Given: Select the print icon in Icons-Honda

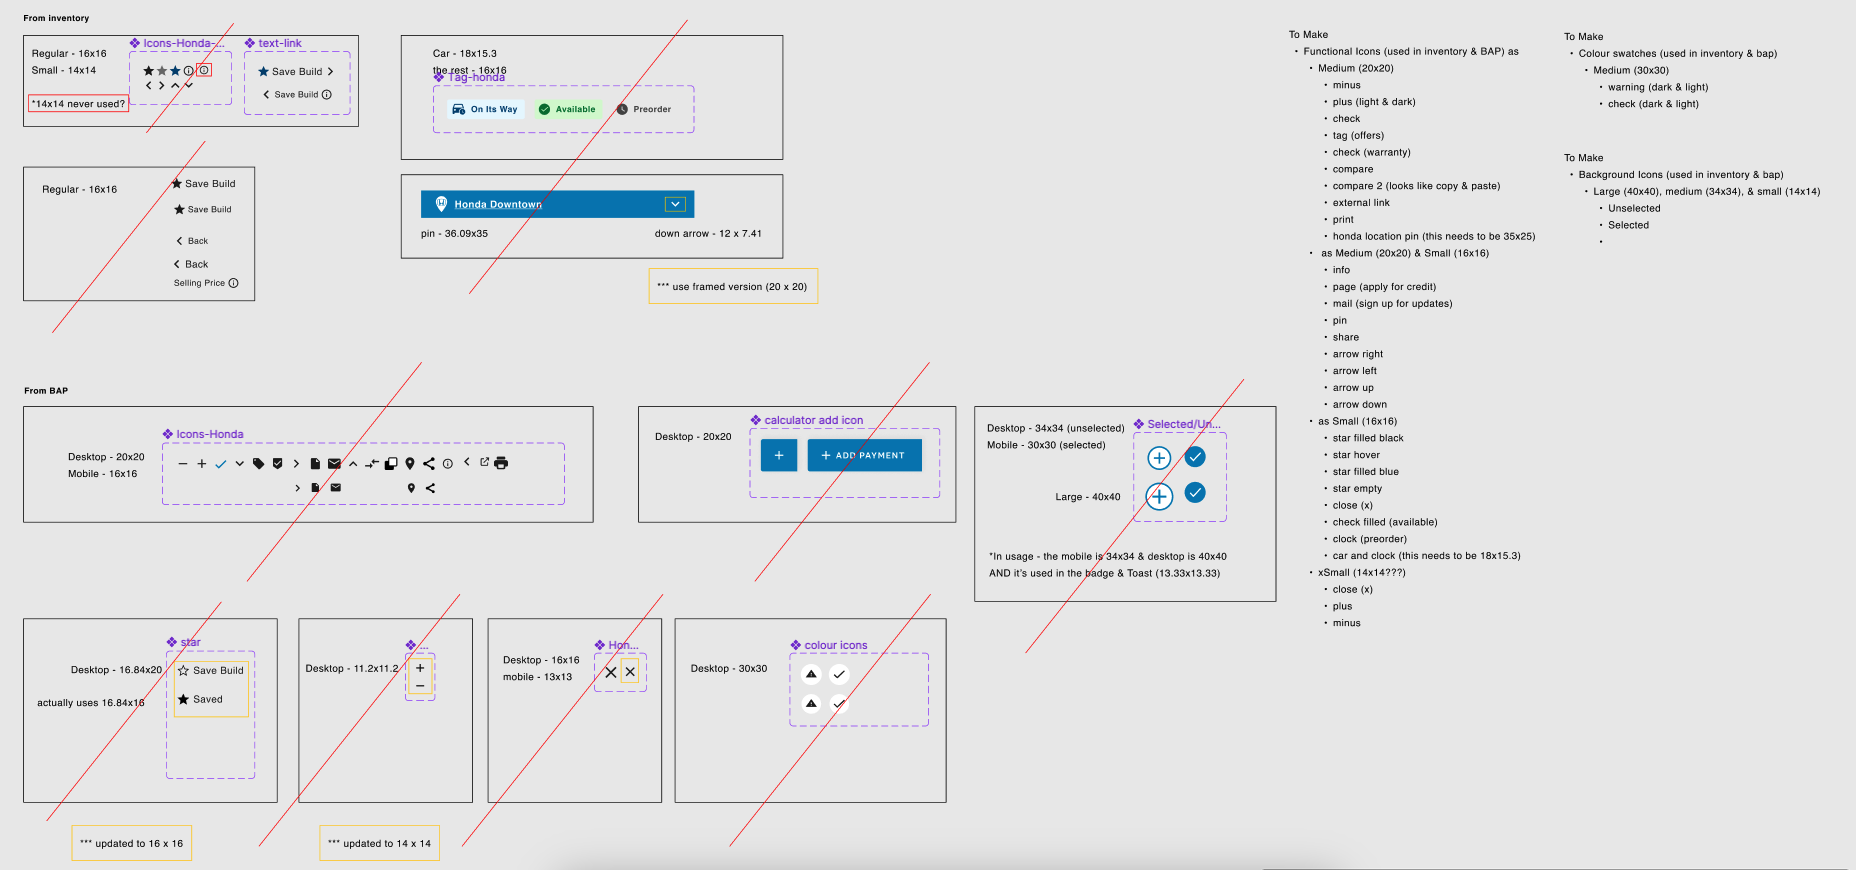Looking at the screenshot, I should pos(501,463).
